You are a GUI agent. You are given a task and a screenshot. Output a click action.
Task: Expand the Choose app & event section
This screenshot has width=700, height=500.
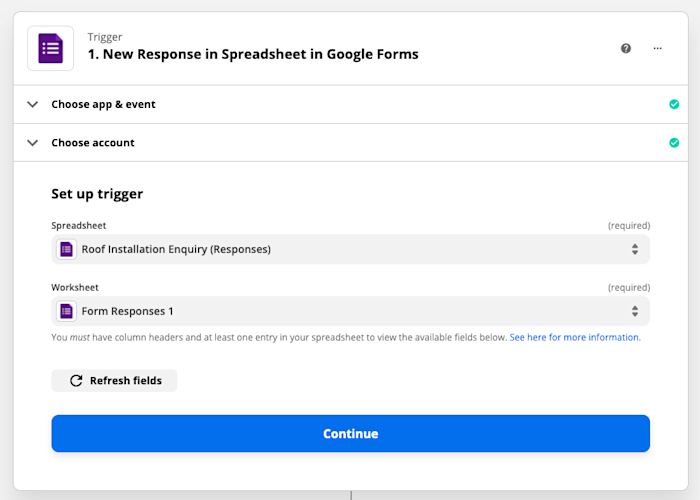(x=350, y=104)
